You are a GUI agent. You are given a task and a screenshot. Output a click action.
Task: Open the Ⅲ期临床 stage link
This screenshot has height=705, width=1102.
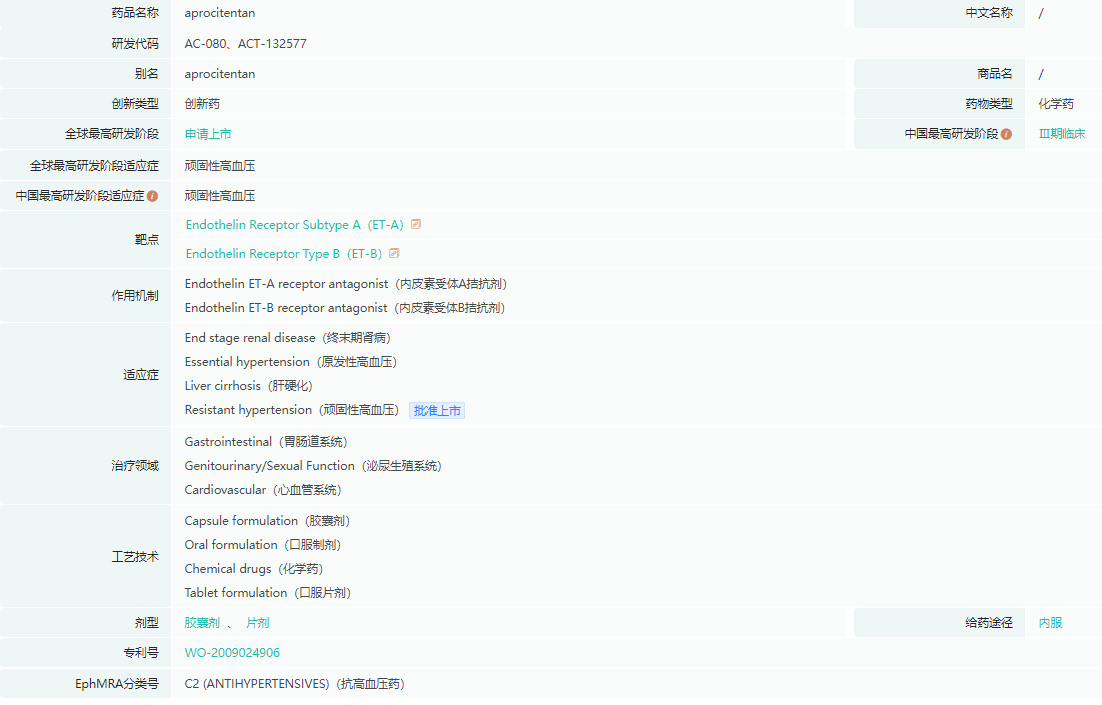tap(1062, 134)
